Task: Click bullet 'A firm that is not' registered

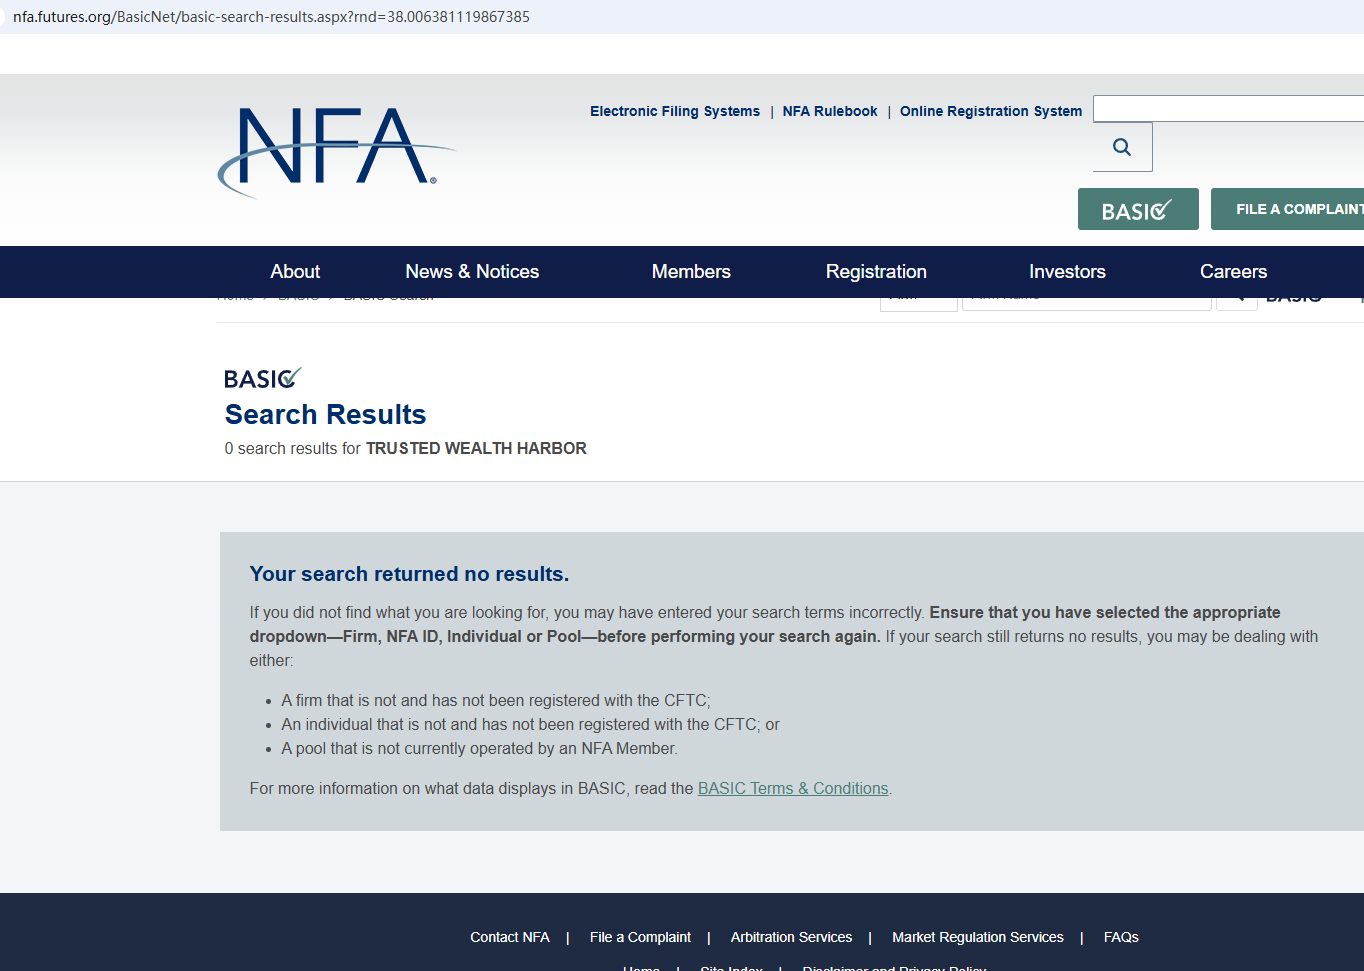Action: coord(496,700)
